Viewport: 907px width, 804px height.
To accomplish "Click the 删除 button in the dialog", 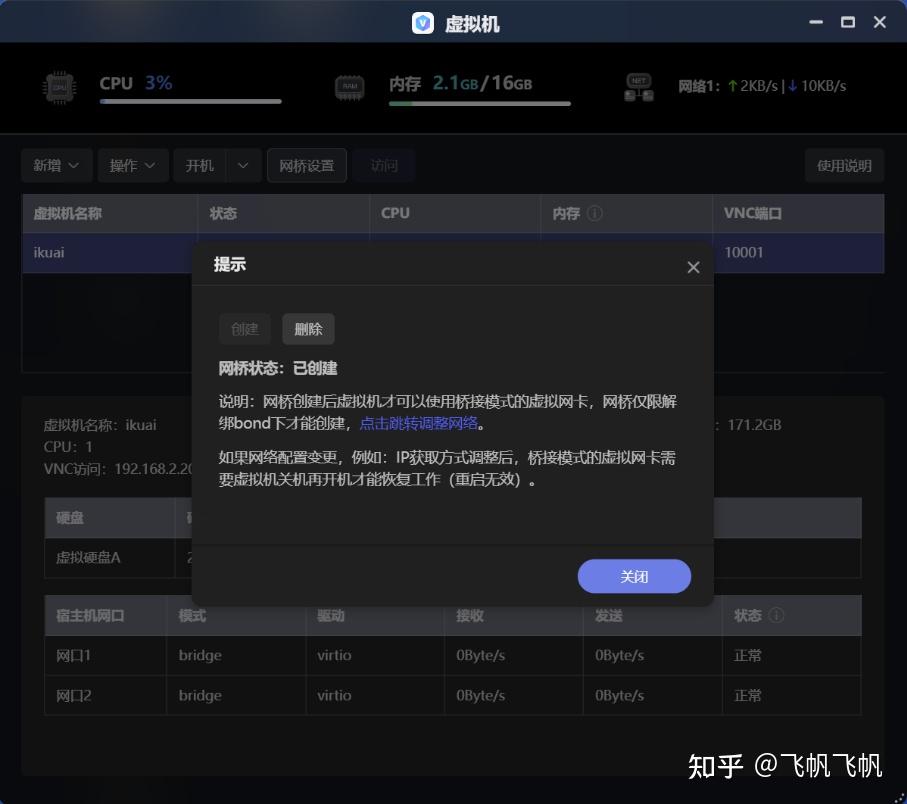I will 308,329.
